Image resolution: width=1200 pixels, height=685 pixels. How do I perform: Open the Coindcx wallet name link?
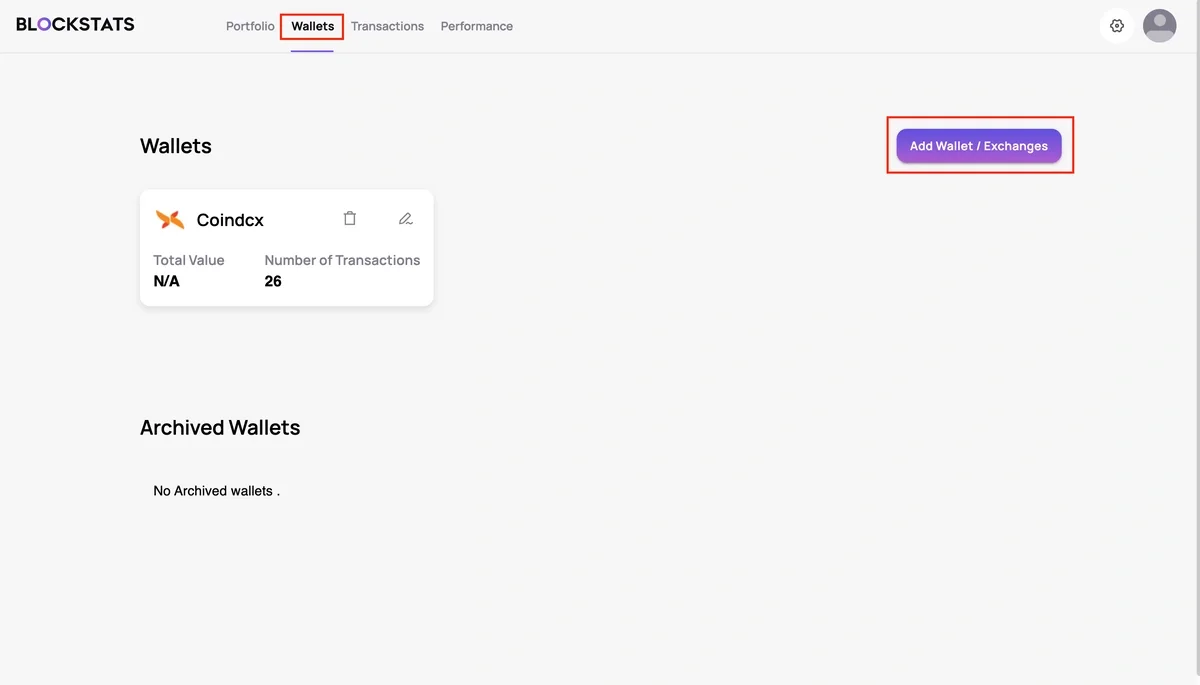tap(230, 219)
